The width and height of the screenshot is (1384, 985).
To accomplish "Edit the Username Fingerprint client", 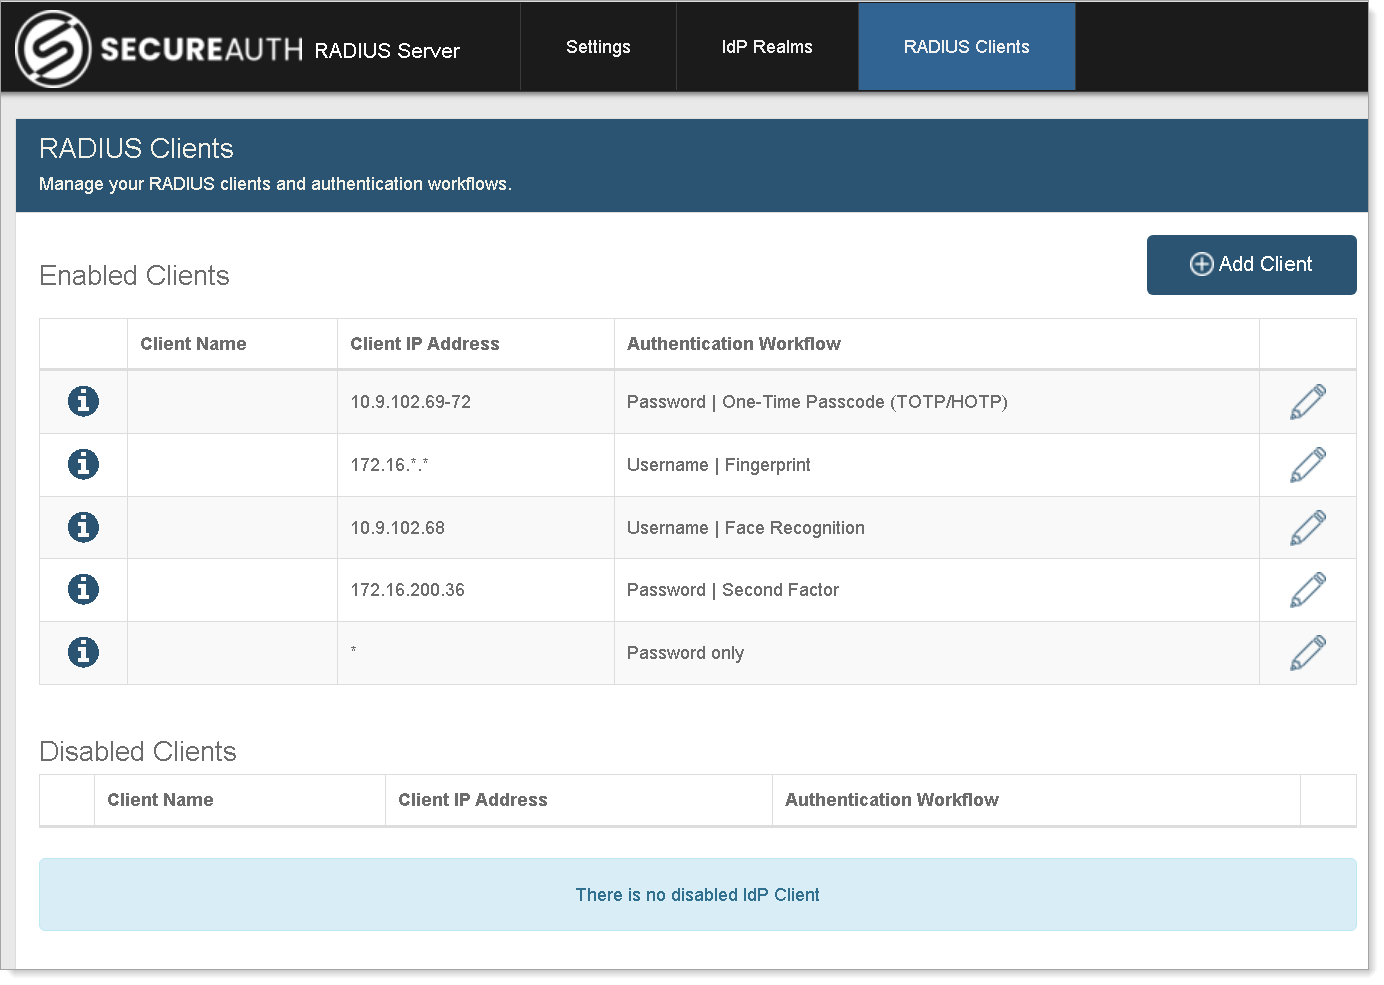I will point(1307,465).
